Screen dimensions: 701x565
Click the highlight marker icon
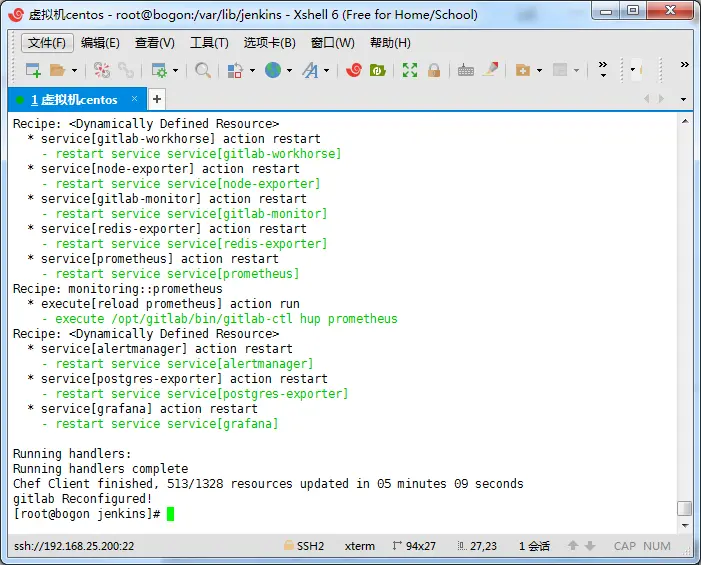click(x=490, y=70)
